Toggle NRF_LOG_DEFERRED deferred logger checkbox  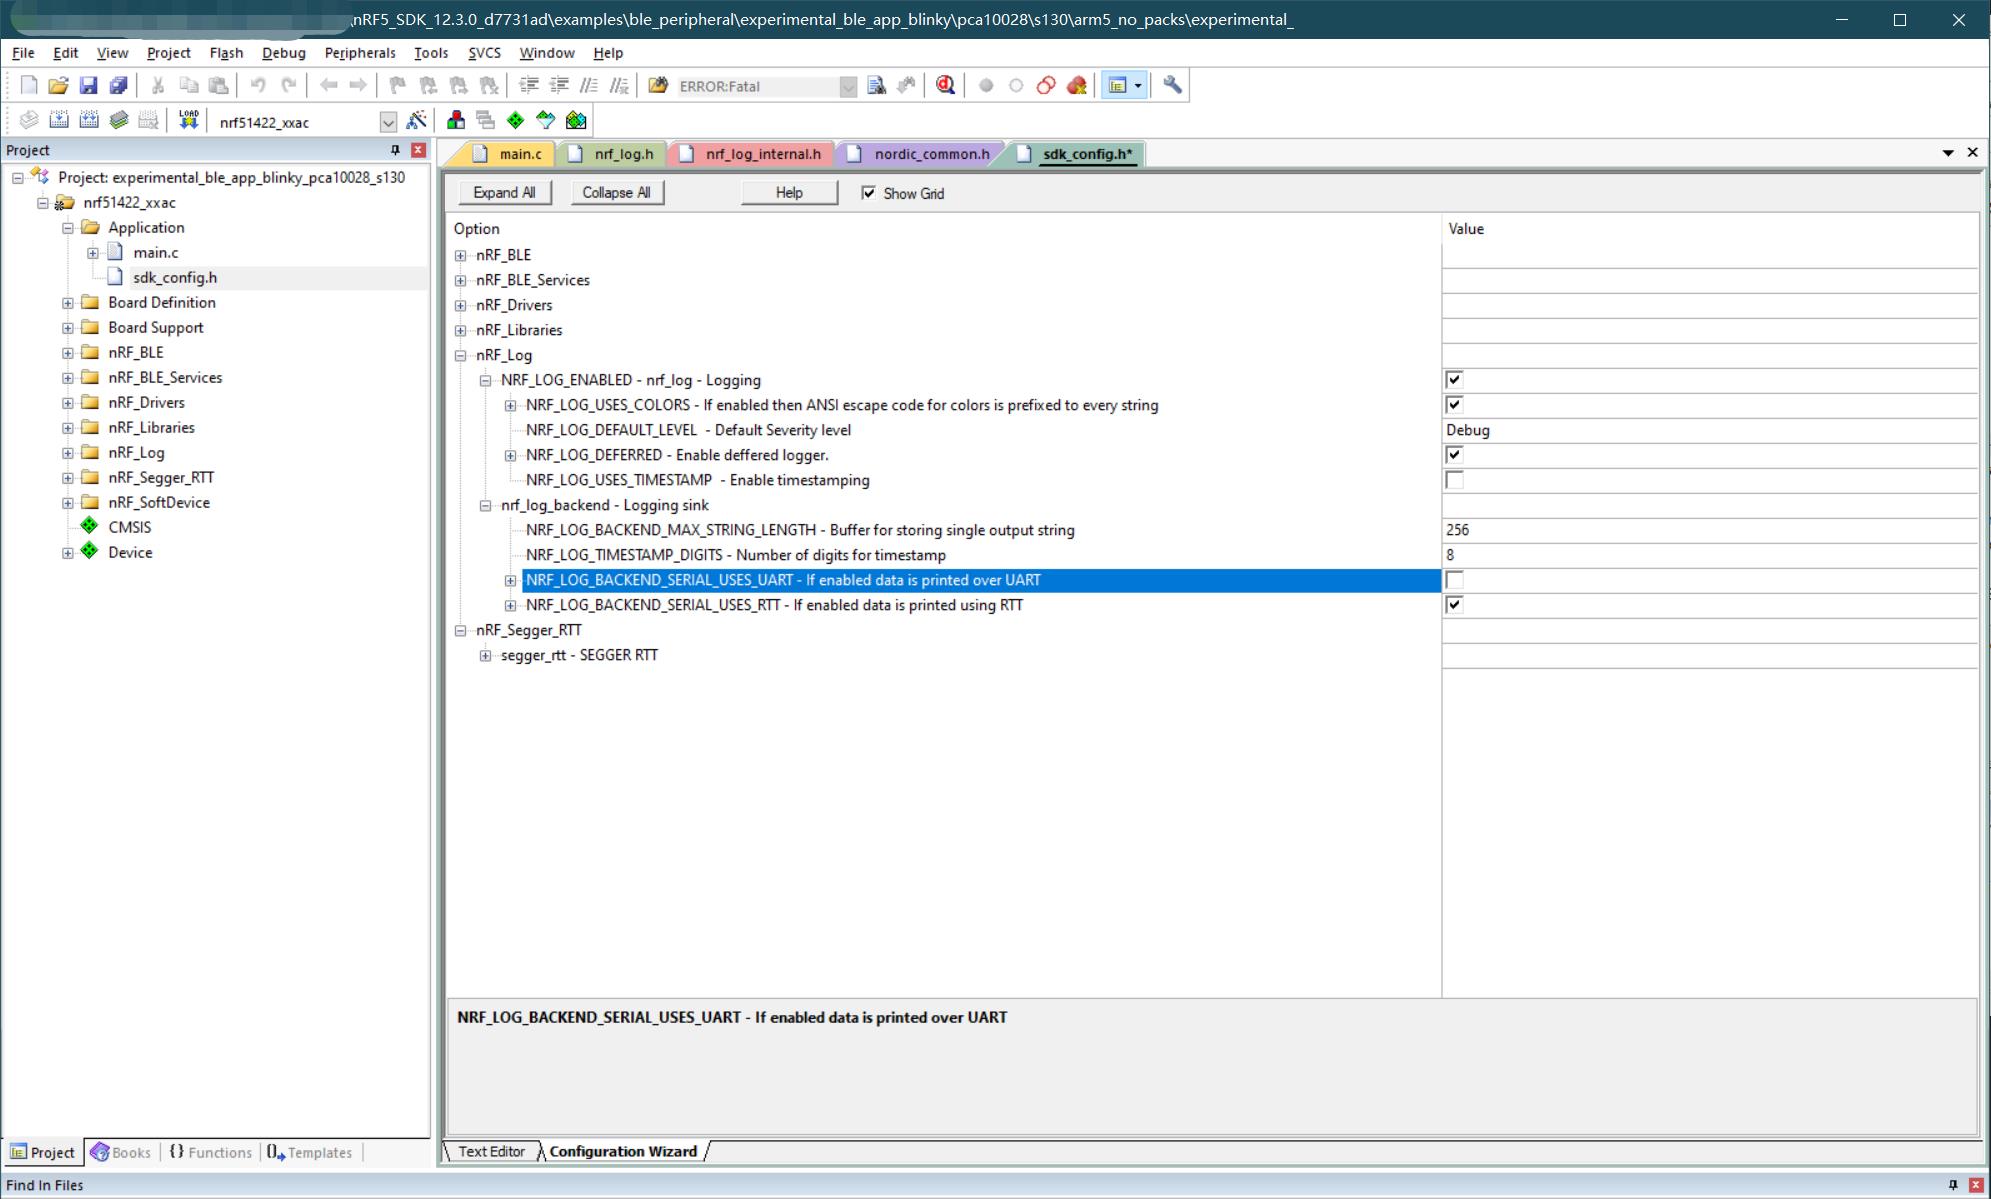click(1453, 454)
